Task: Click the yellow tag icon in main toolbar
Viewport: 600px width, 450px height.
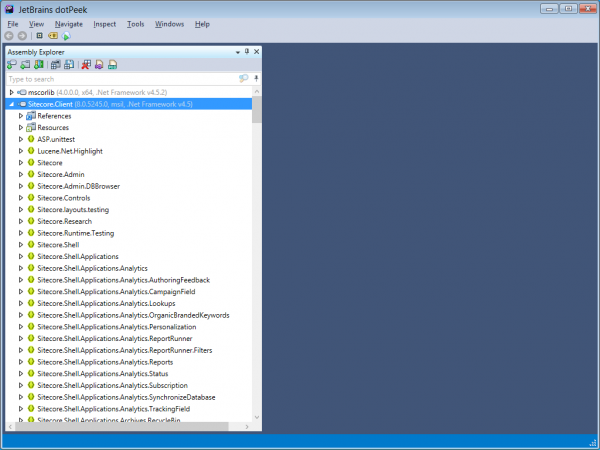Action: click(53, 36)
